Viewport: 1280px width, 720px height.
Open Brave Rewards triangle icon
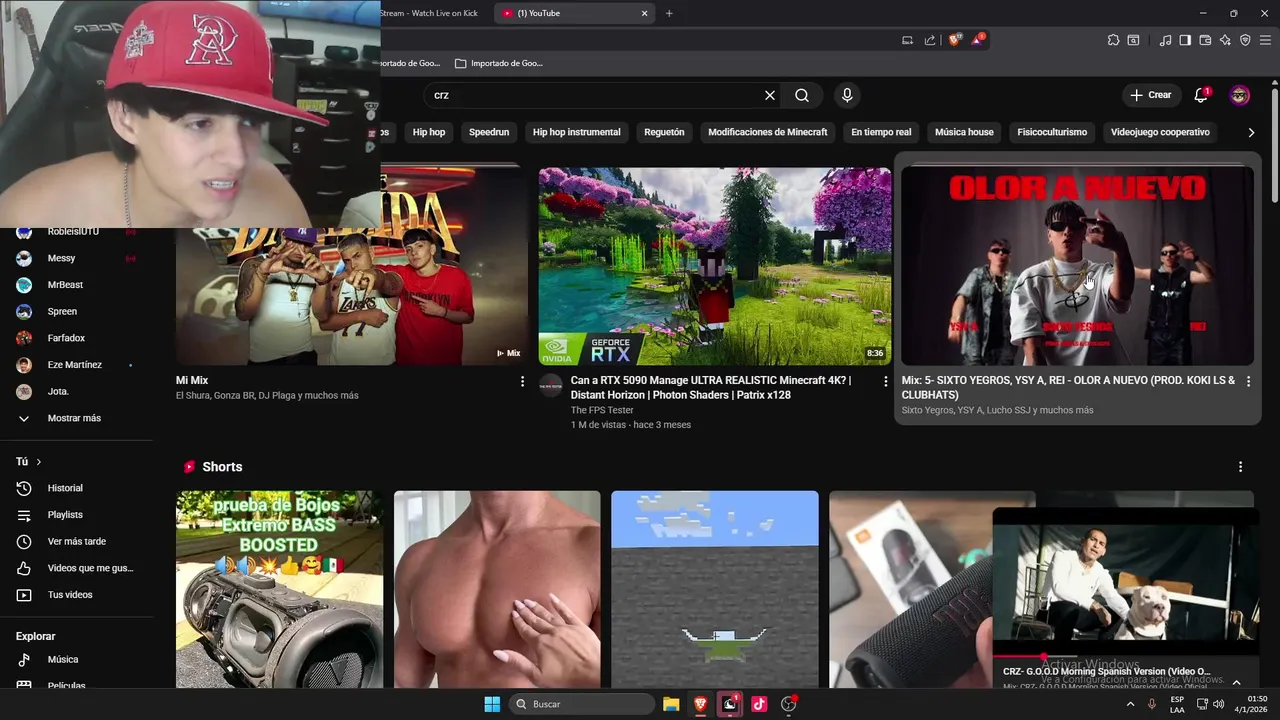tap(978, 40)
